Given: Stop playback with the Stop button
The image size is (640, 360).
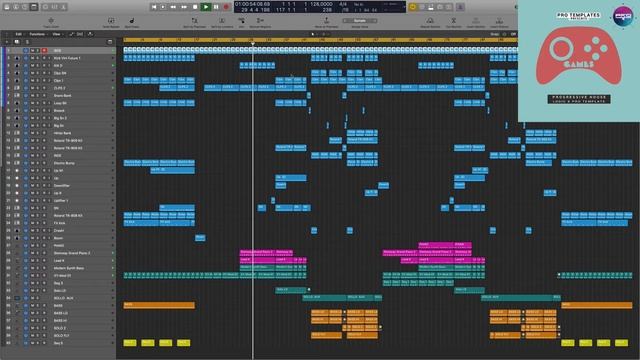Looking at the screenshot, I should pos(195,7).
